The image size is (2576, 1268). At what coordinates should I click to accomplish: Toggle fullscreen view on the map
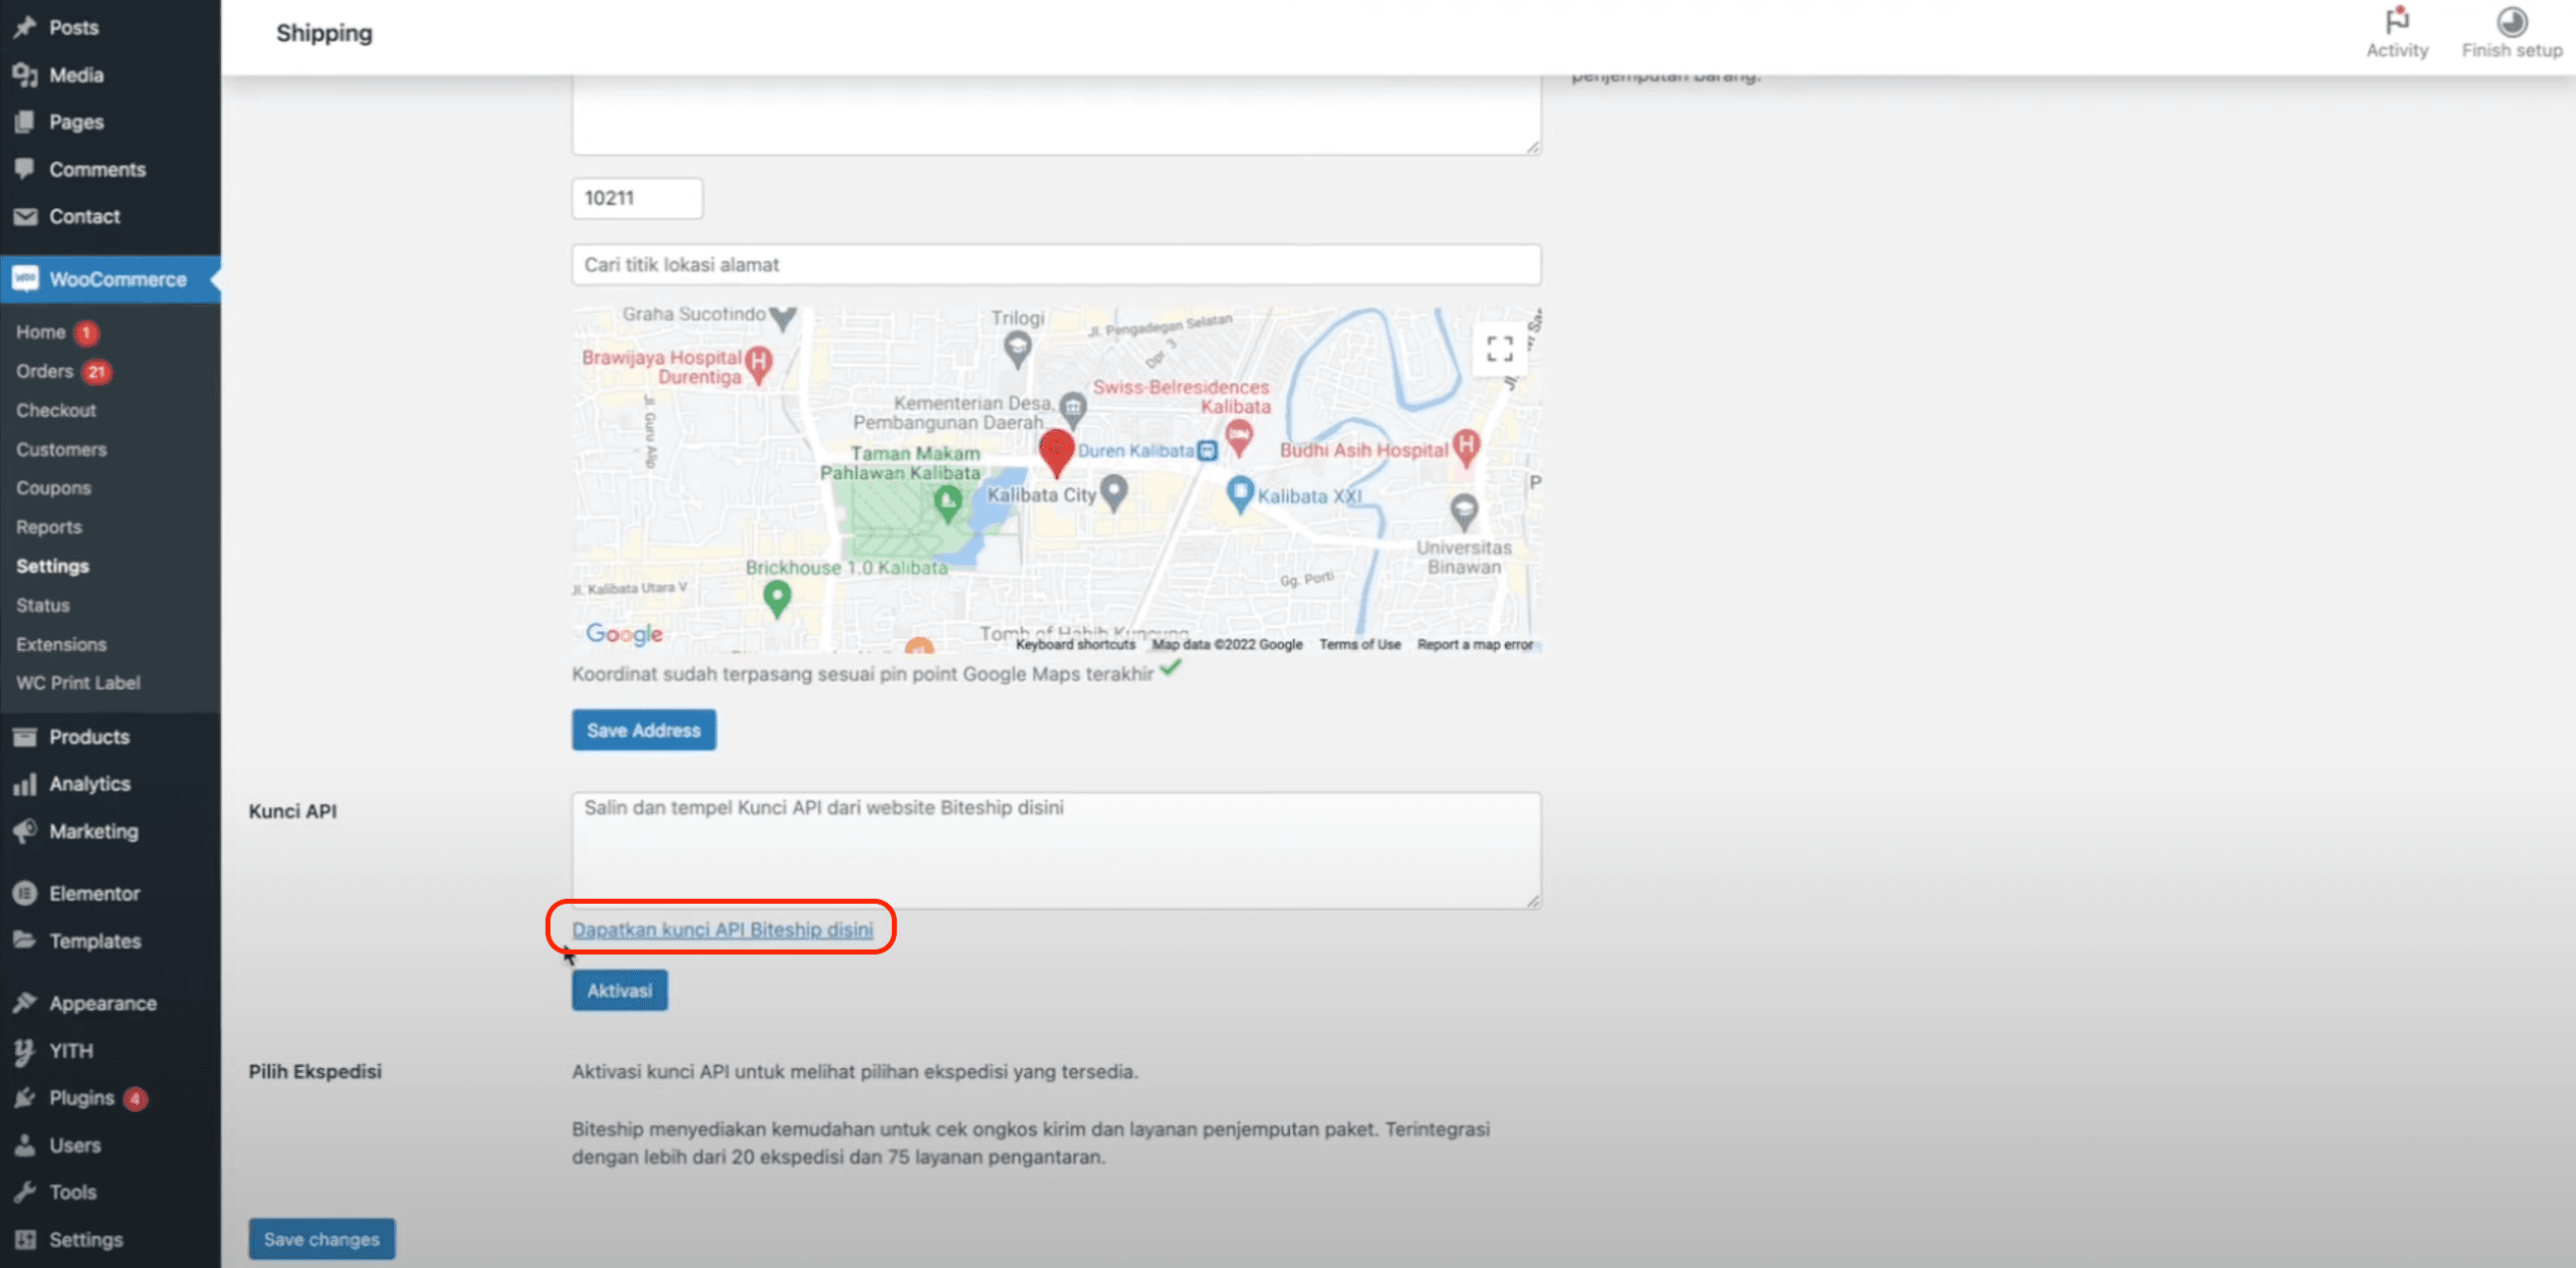[x=1499, y=348]
